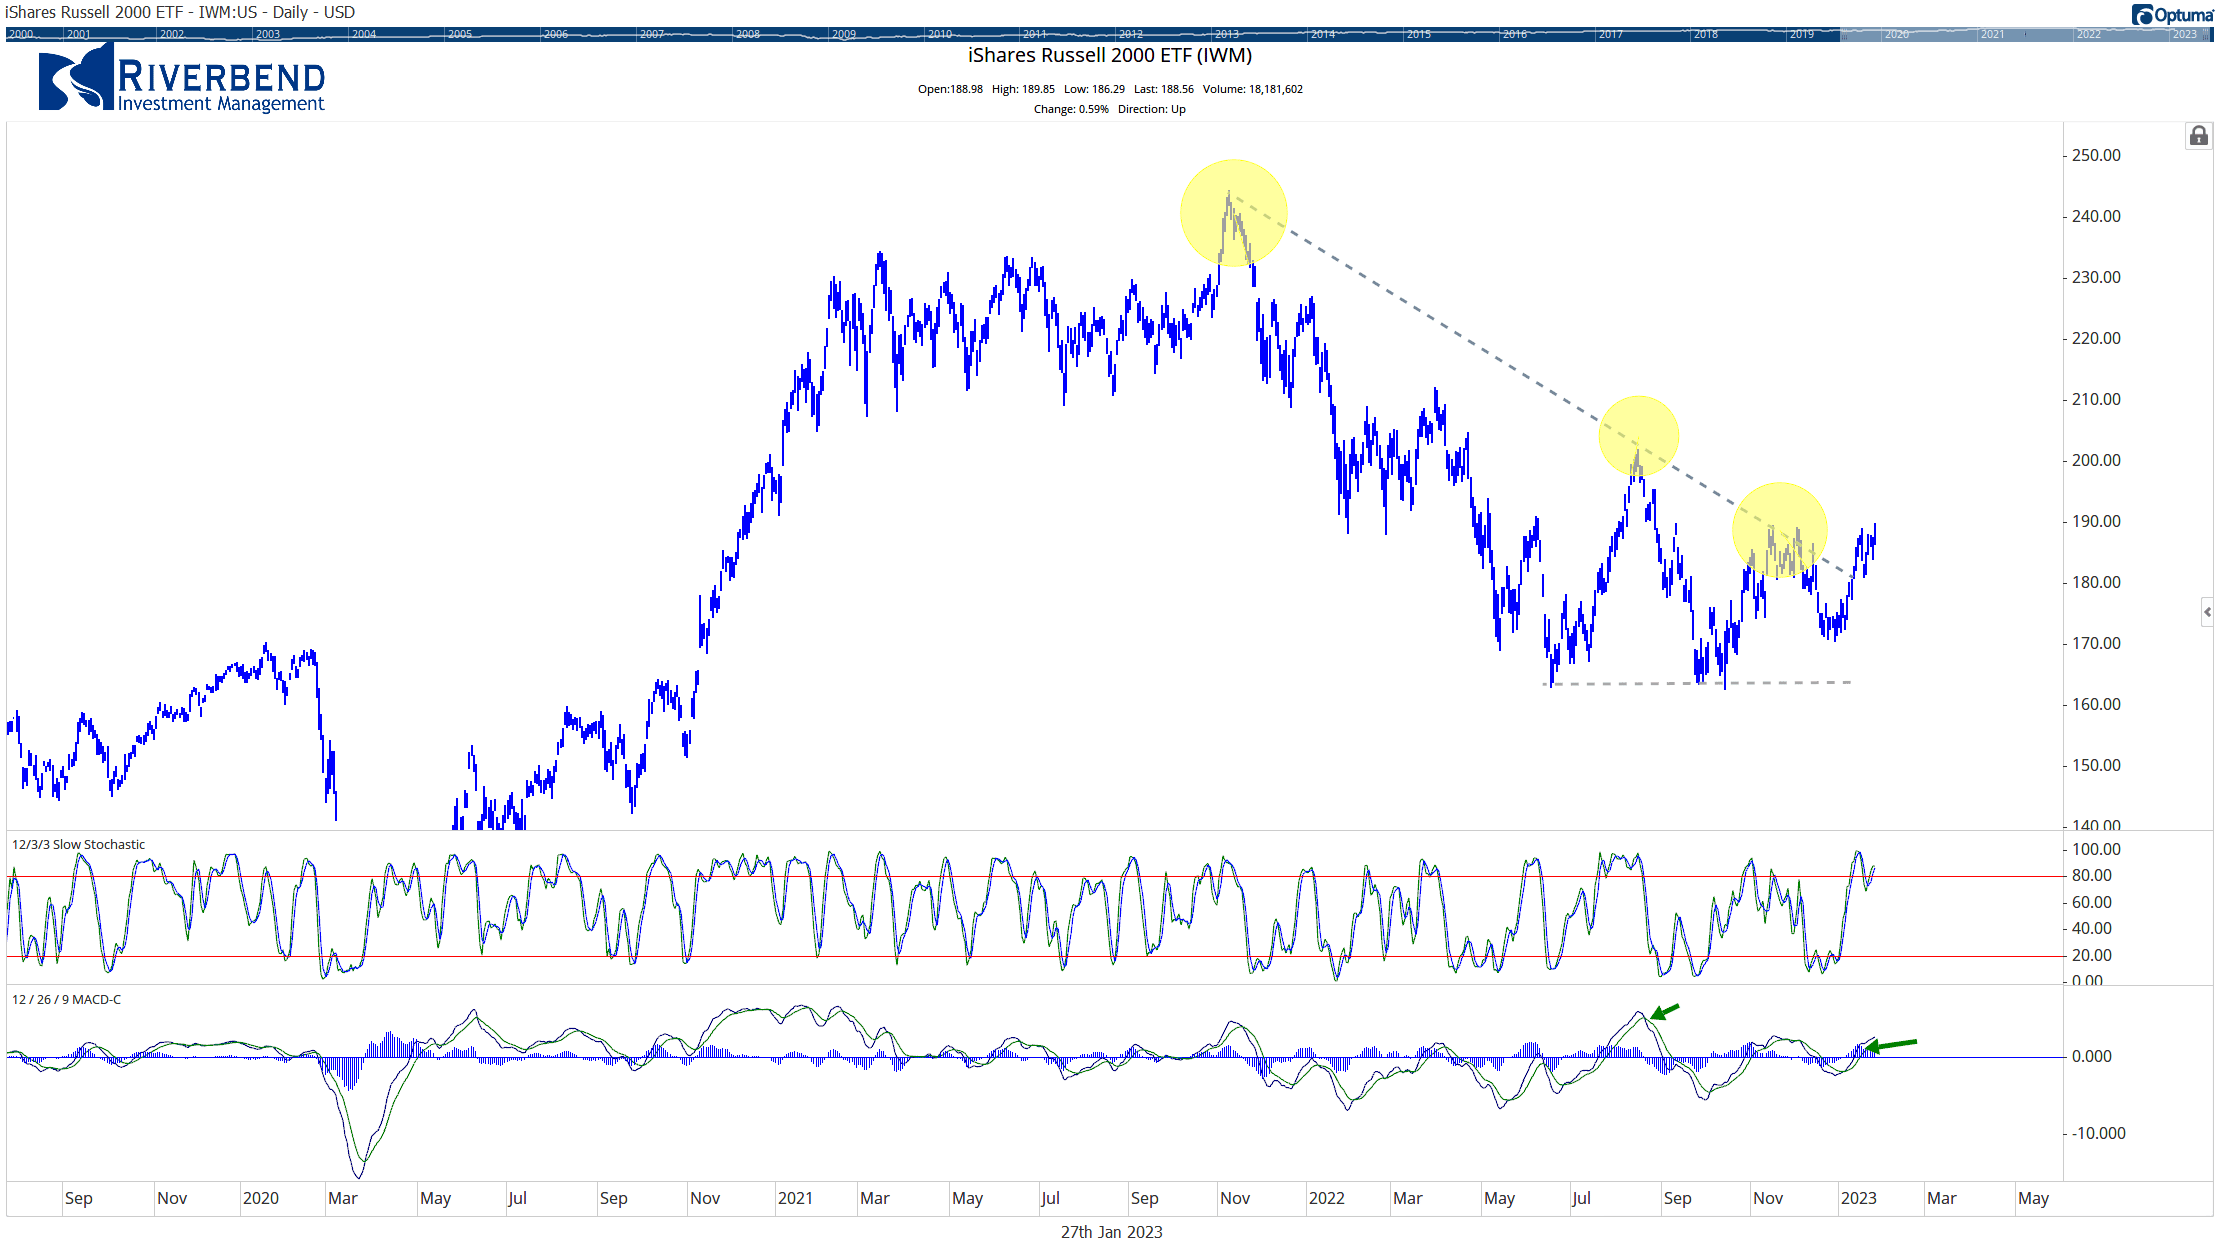Image resolution: width=2220 pixels, height=1249 pixels.
Task: Click the Direction: Up readout
Action: pyautogui.click(x=1152, y=109)
